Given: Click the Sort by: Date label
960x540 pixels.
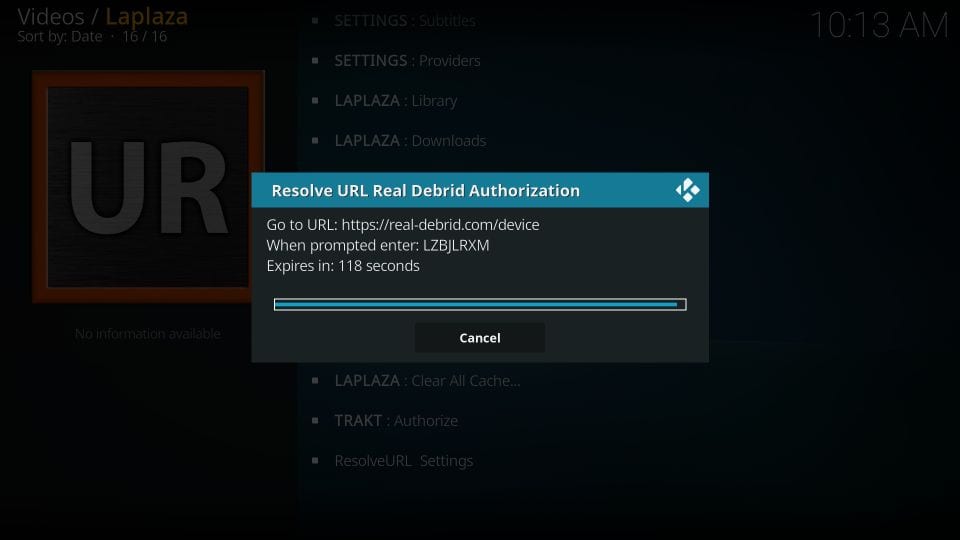Looking at the screenshot, I should 60,37.
